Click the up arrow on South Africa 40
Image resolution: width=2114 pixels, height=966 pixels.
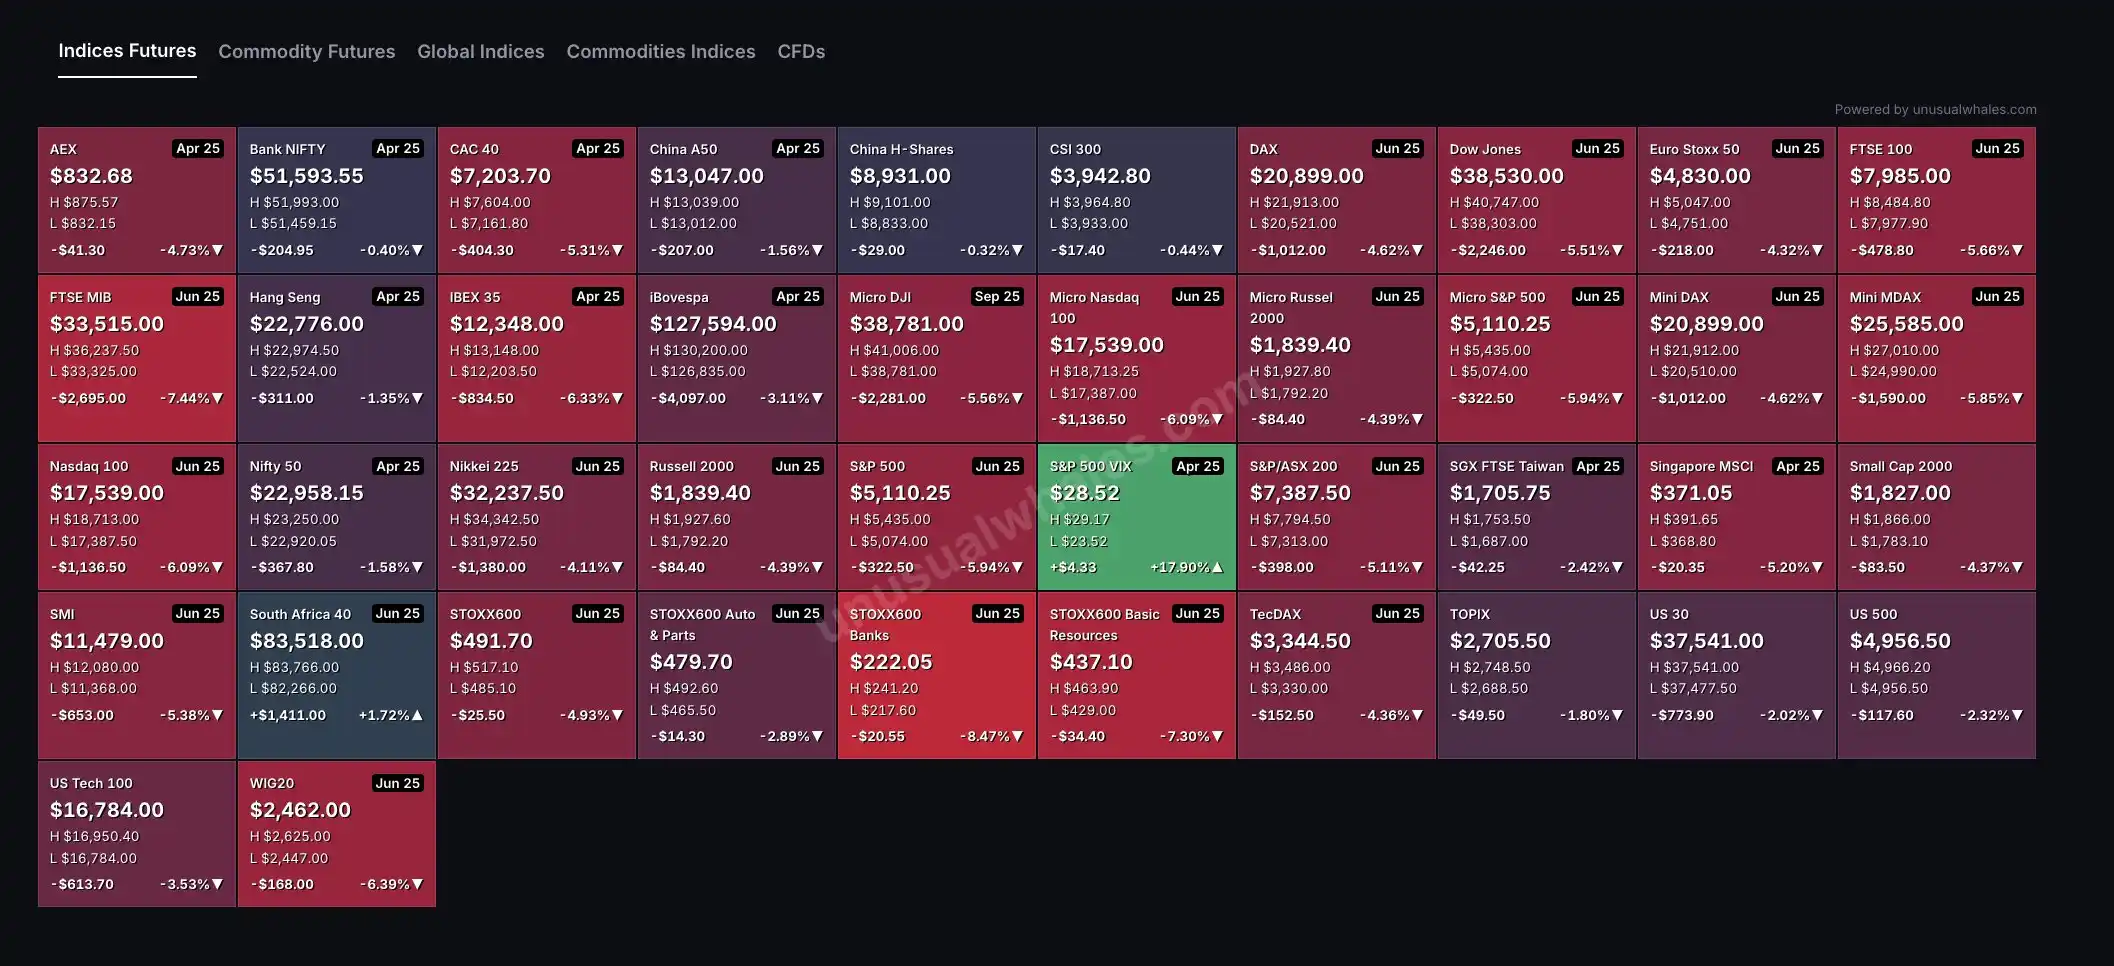417,716
